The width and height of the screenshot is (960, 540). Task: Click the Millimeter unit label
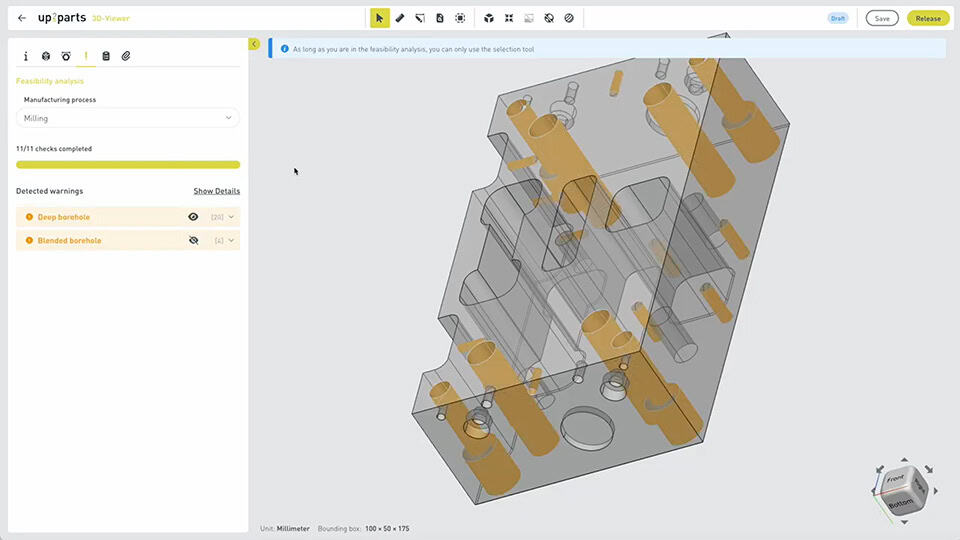point(293,528)
